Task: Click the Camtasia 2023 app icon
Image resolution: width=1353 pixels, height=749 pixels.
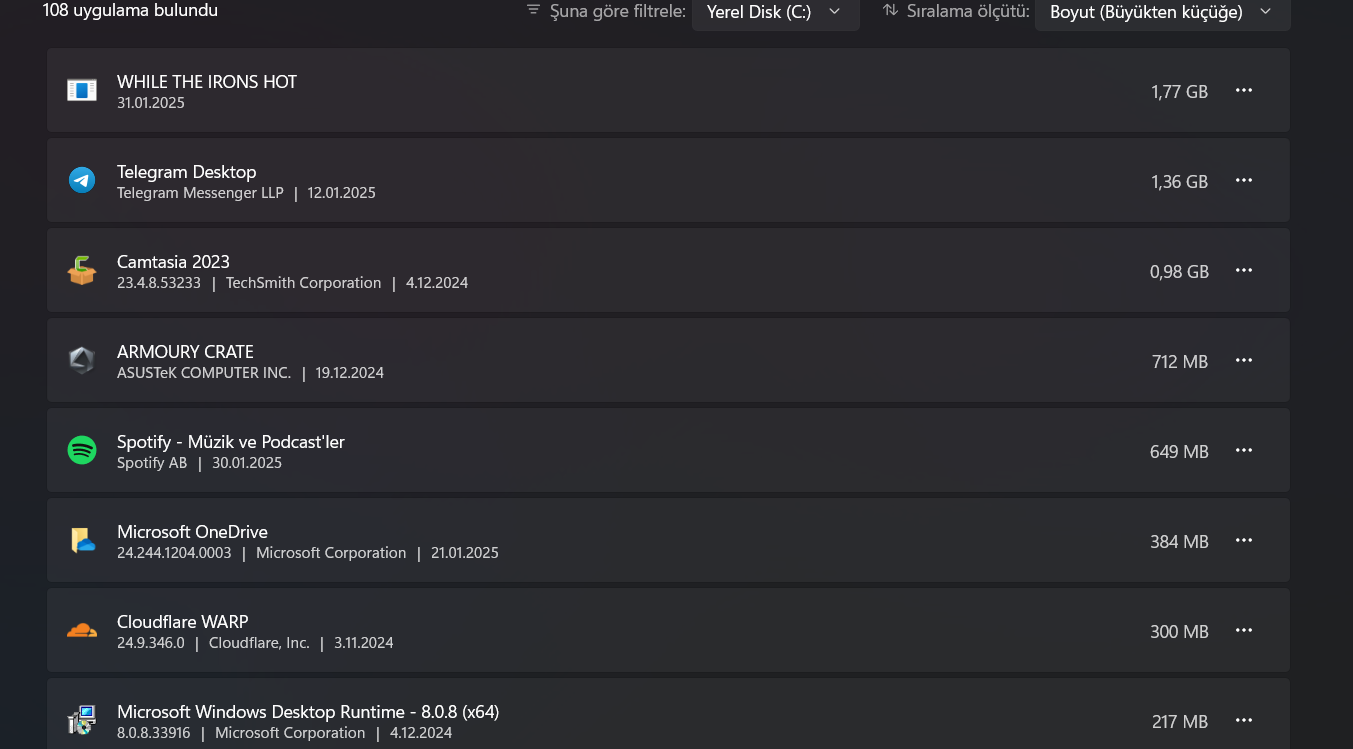Action: point(82,271)
